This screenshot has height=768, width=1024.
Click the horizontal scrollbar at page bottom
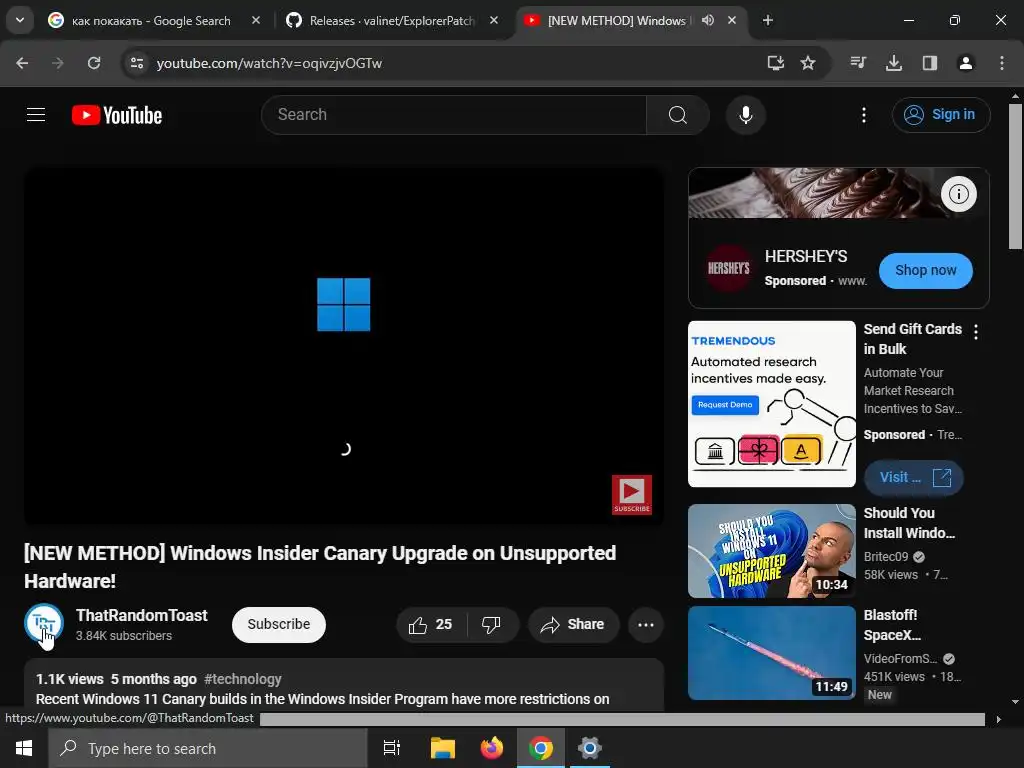point(622,719)
